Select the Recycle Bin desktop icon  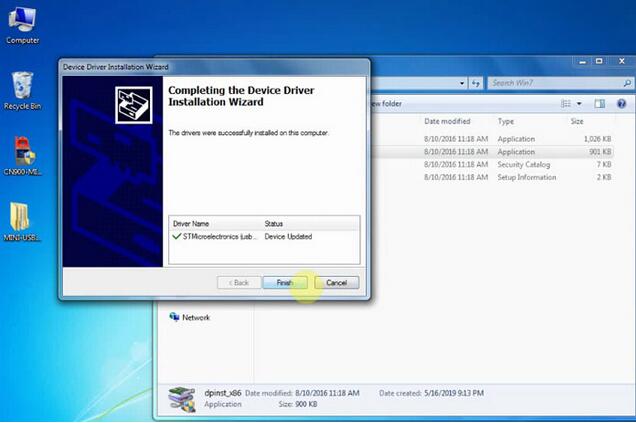(x=22, y=90)
